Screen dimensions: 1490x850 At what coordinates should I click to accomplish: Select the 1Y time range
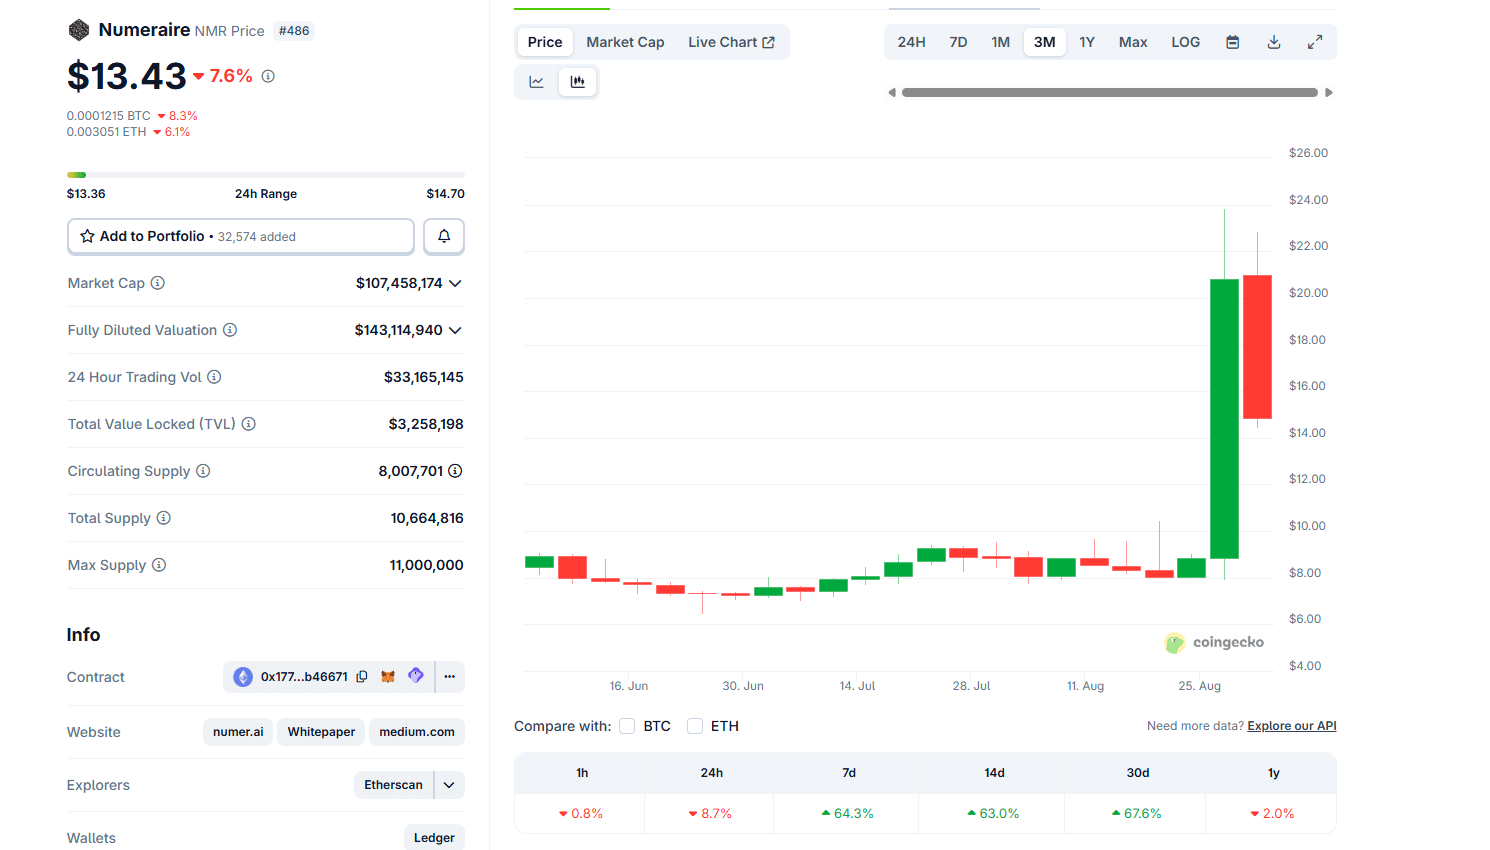[x=1087, y=42]
